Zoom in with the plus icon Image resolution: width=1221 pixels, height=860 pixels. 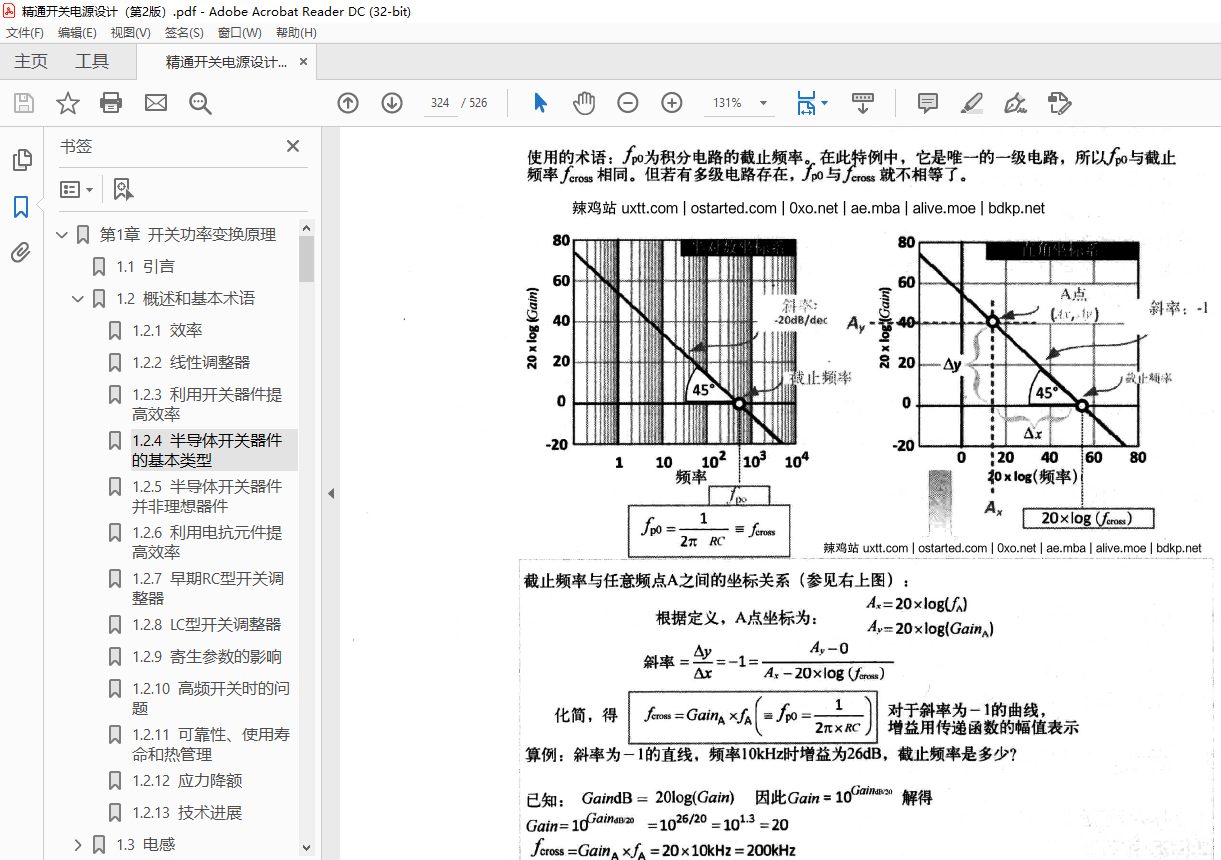click(x=672, y=103)
